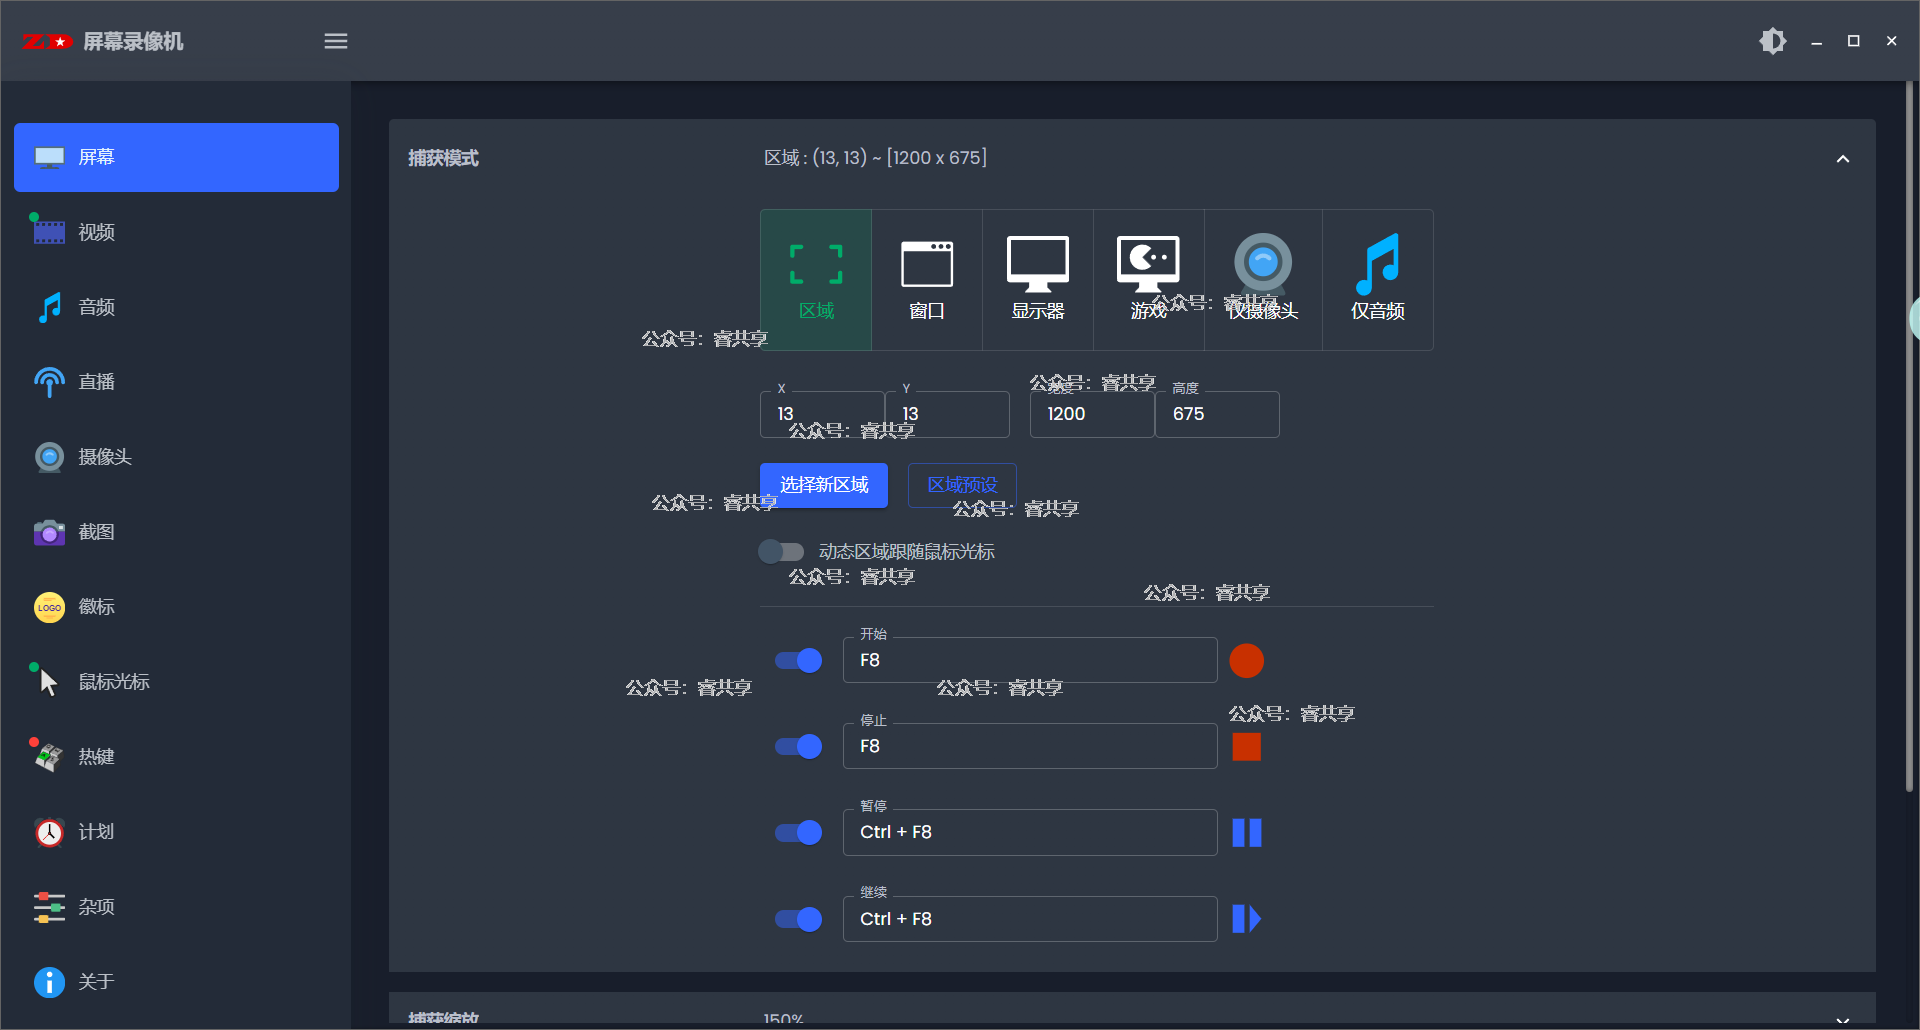Image resolution: width=1920 pixels, height=1030 pixels.
Task: Open the hamburger menu icon
Action: [x=336, y=41]
